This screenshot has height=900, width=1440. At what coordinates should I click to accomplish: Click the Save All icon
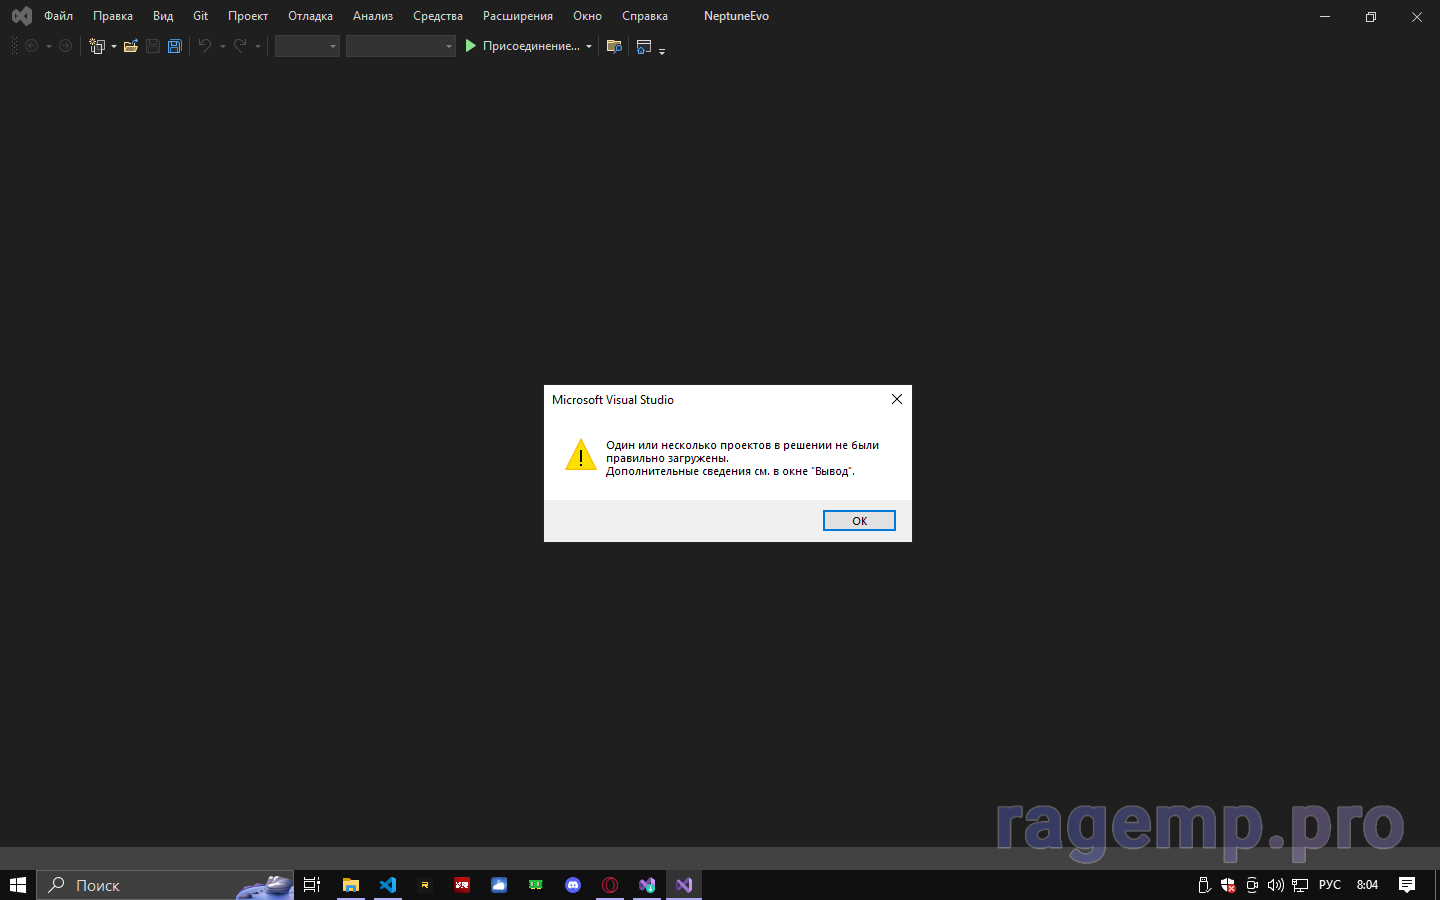(x=175, y=46)
